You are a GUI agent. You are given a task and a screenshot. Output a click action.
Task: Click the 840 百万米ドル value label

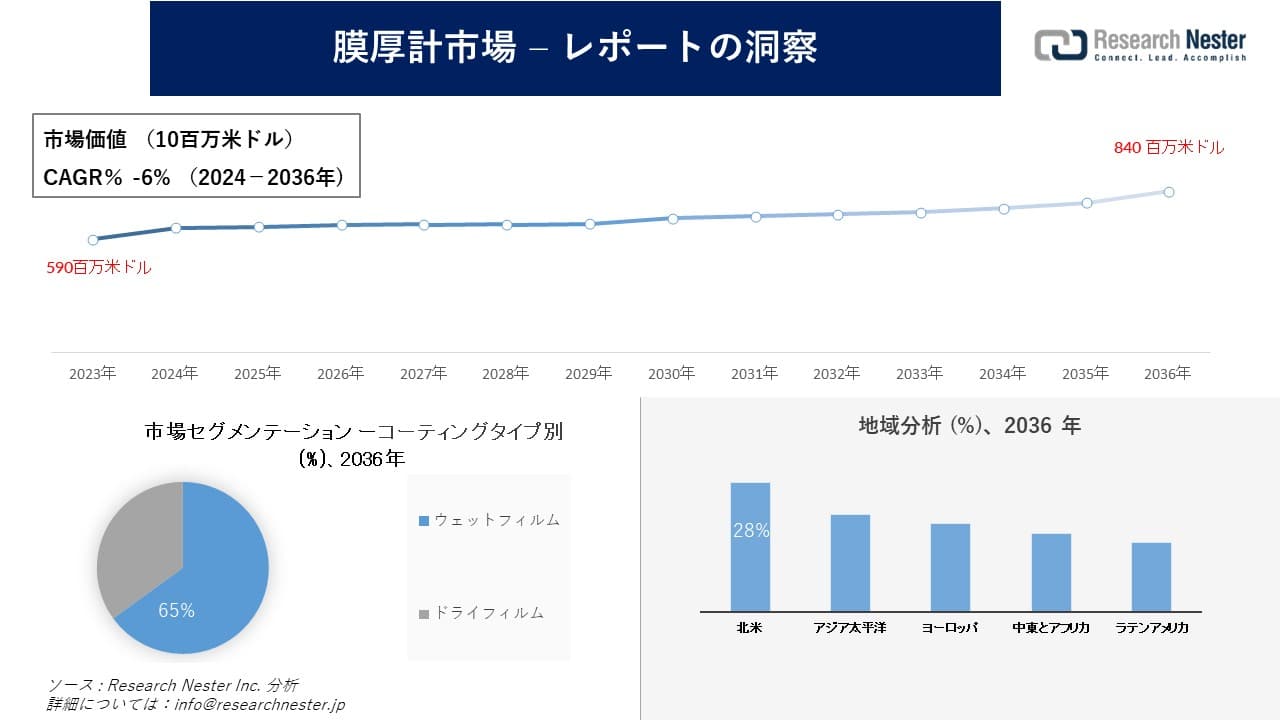(1168, 148)
